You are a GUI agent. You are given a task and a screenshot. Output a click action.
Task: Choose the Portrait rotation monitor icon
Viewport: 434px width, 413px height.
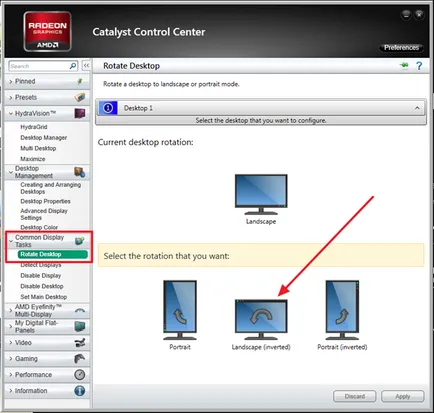180,310
